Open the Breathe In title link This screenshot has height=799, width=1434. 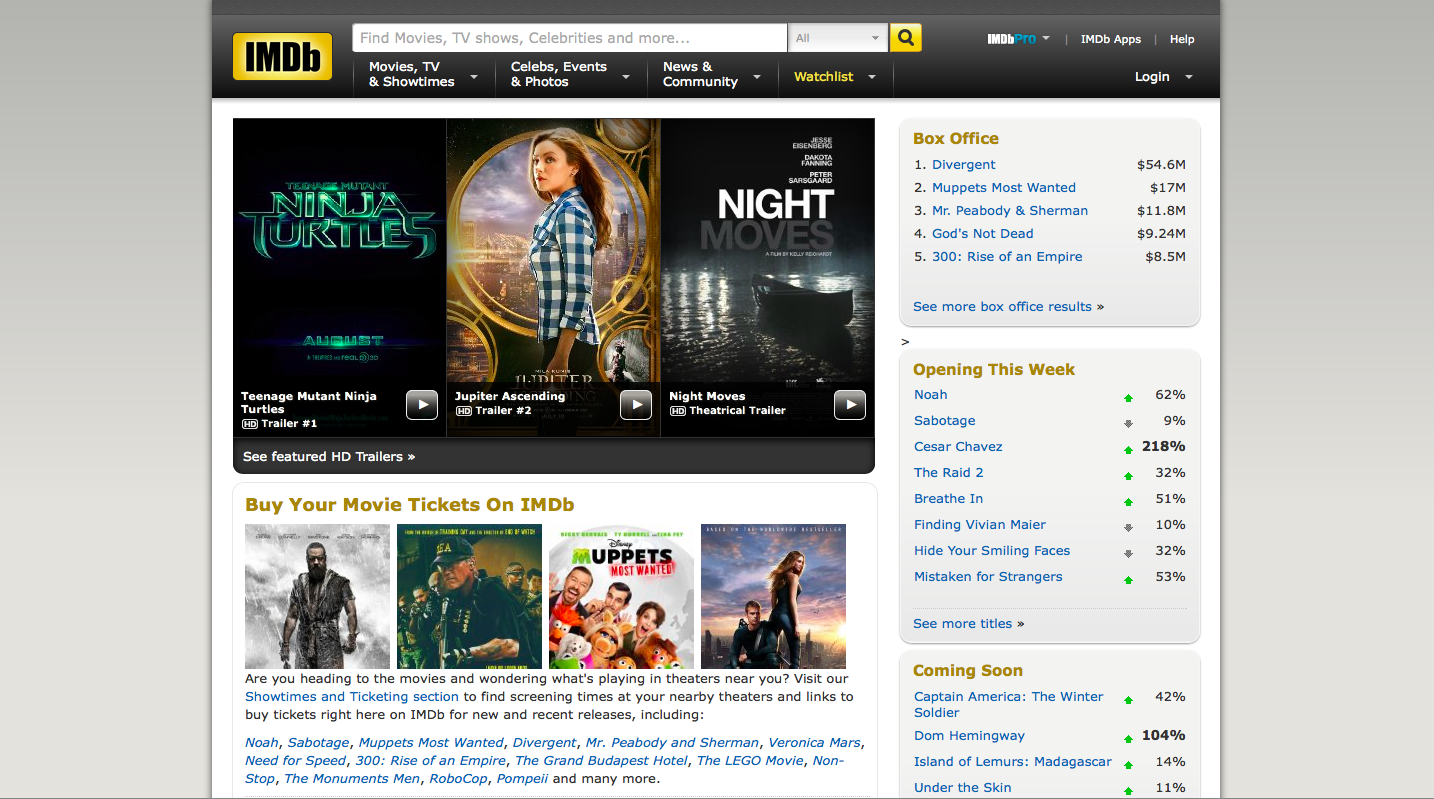coord(948,498)
